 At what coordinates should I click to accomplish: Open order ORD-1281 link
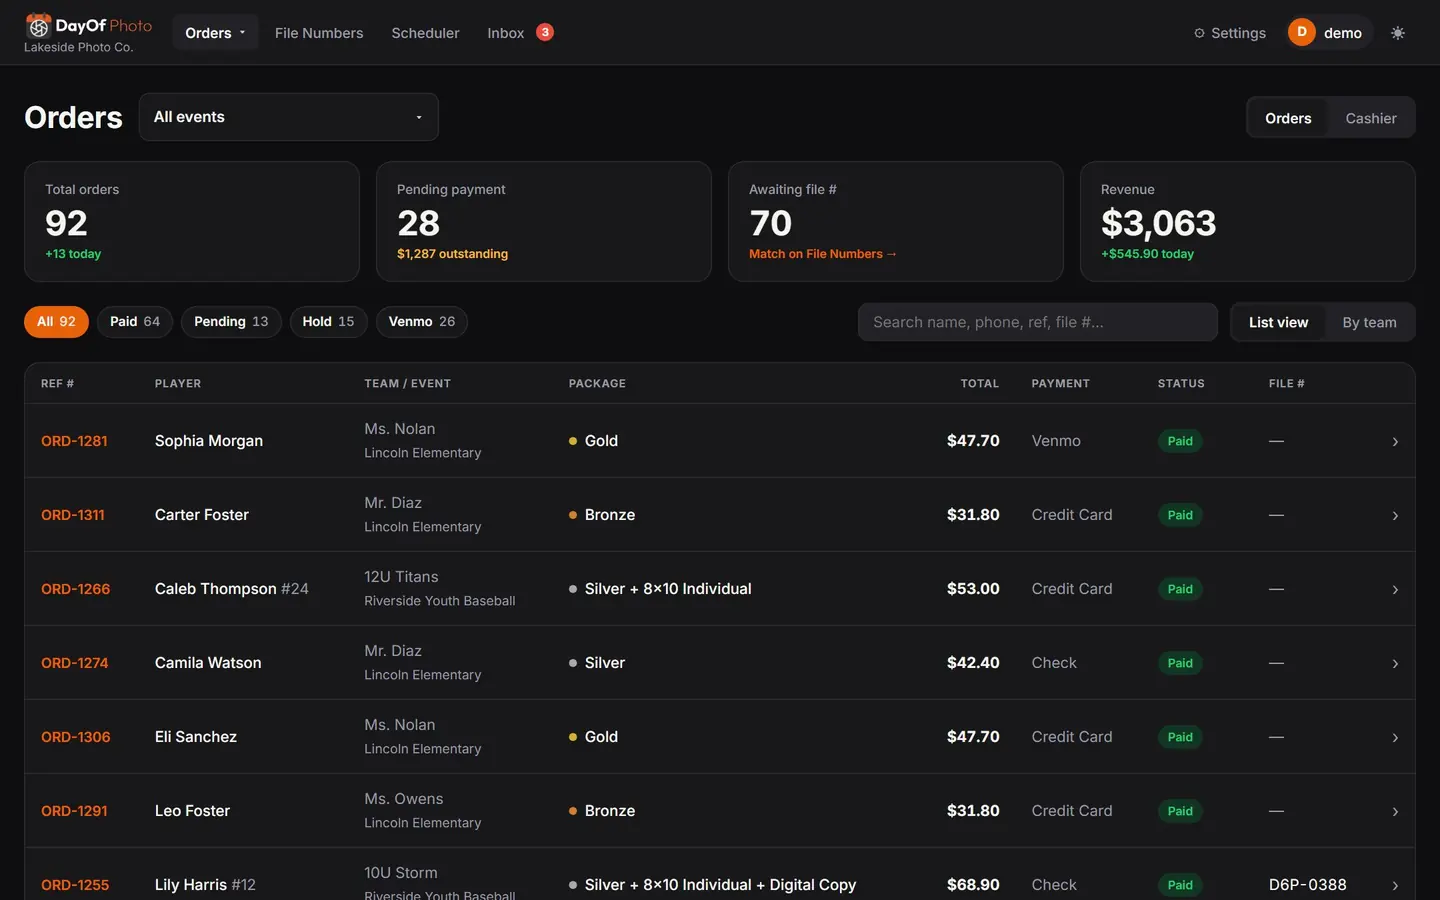coord(74,441)
